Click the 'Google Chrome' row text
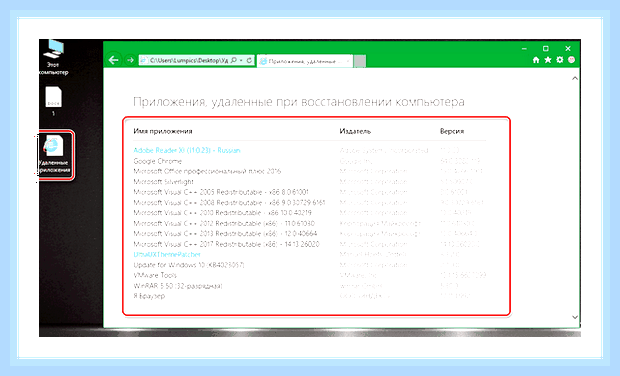Viewport: 620px width, 376px height. click(x=157, y=161)
